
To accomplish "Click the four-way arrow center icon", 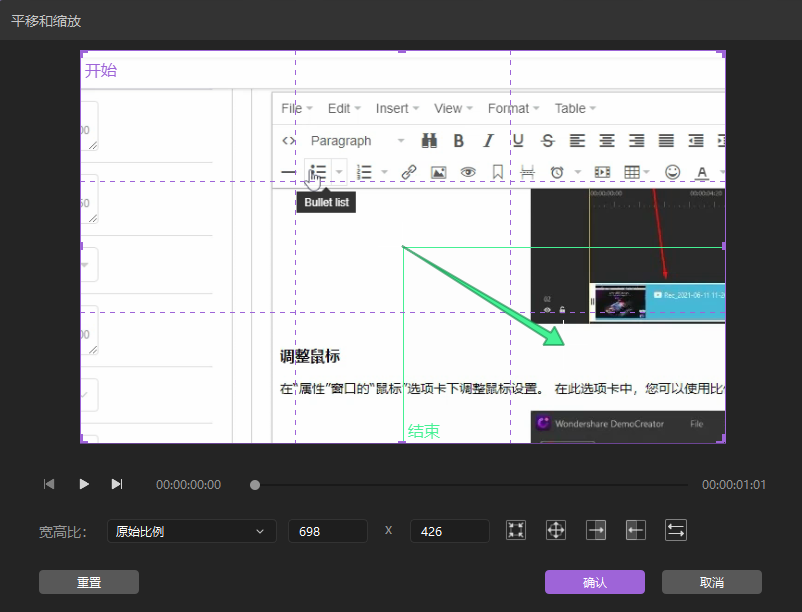I will tap(556, 531).
